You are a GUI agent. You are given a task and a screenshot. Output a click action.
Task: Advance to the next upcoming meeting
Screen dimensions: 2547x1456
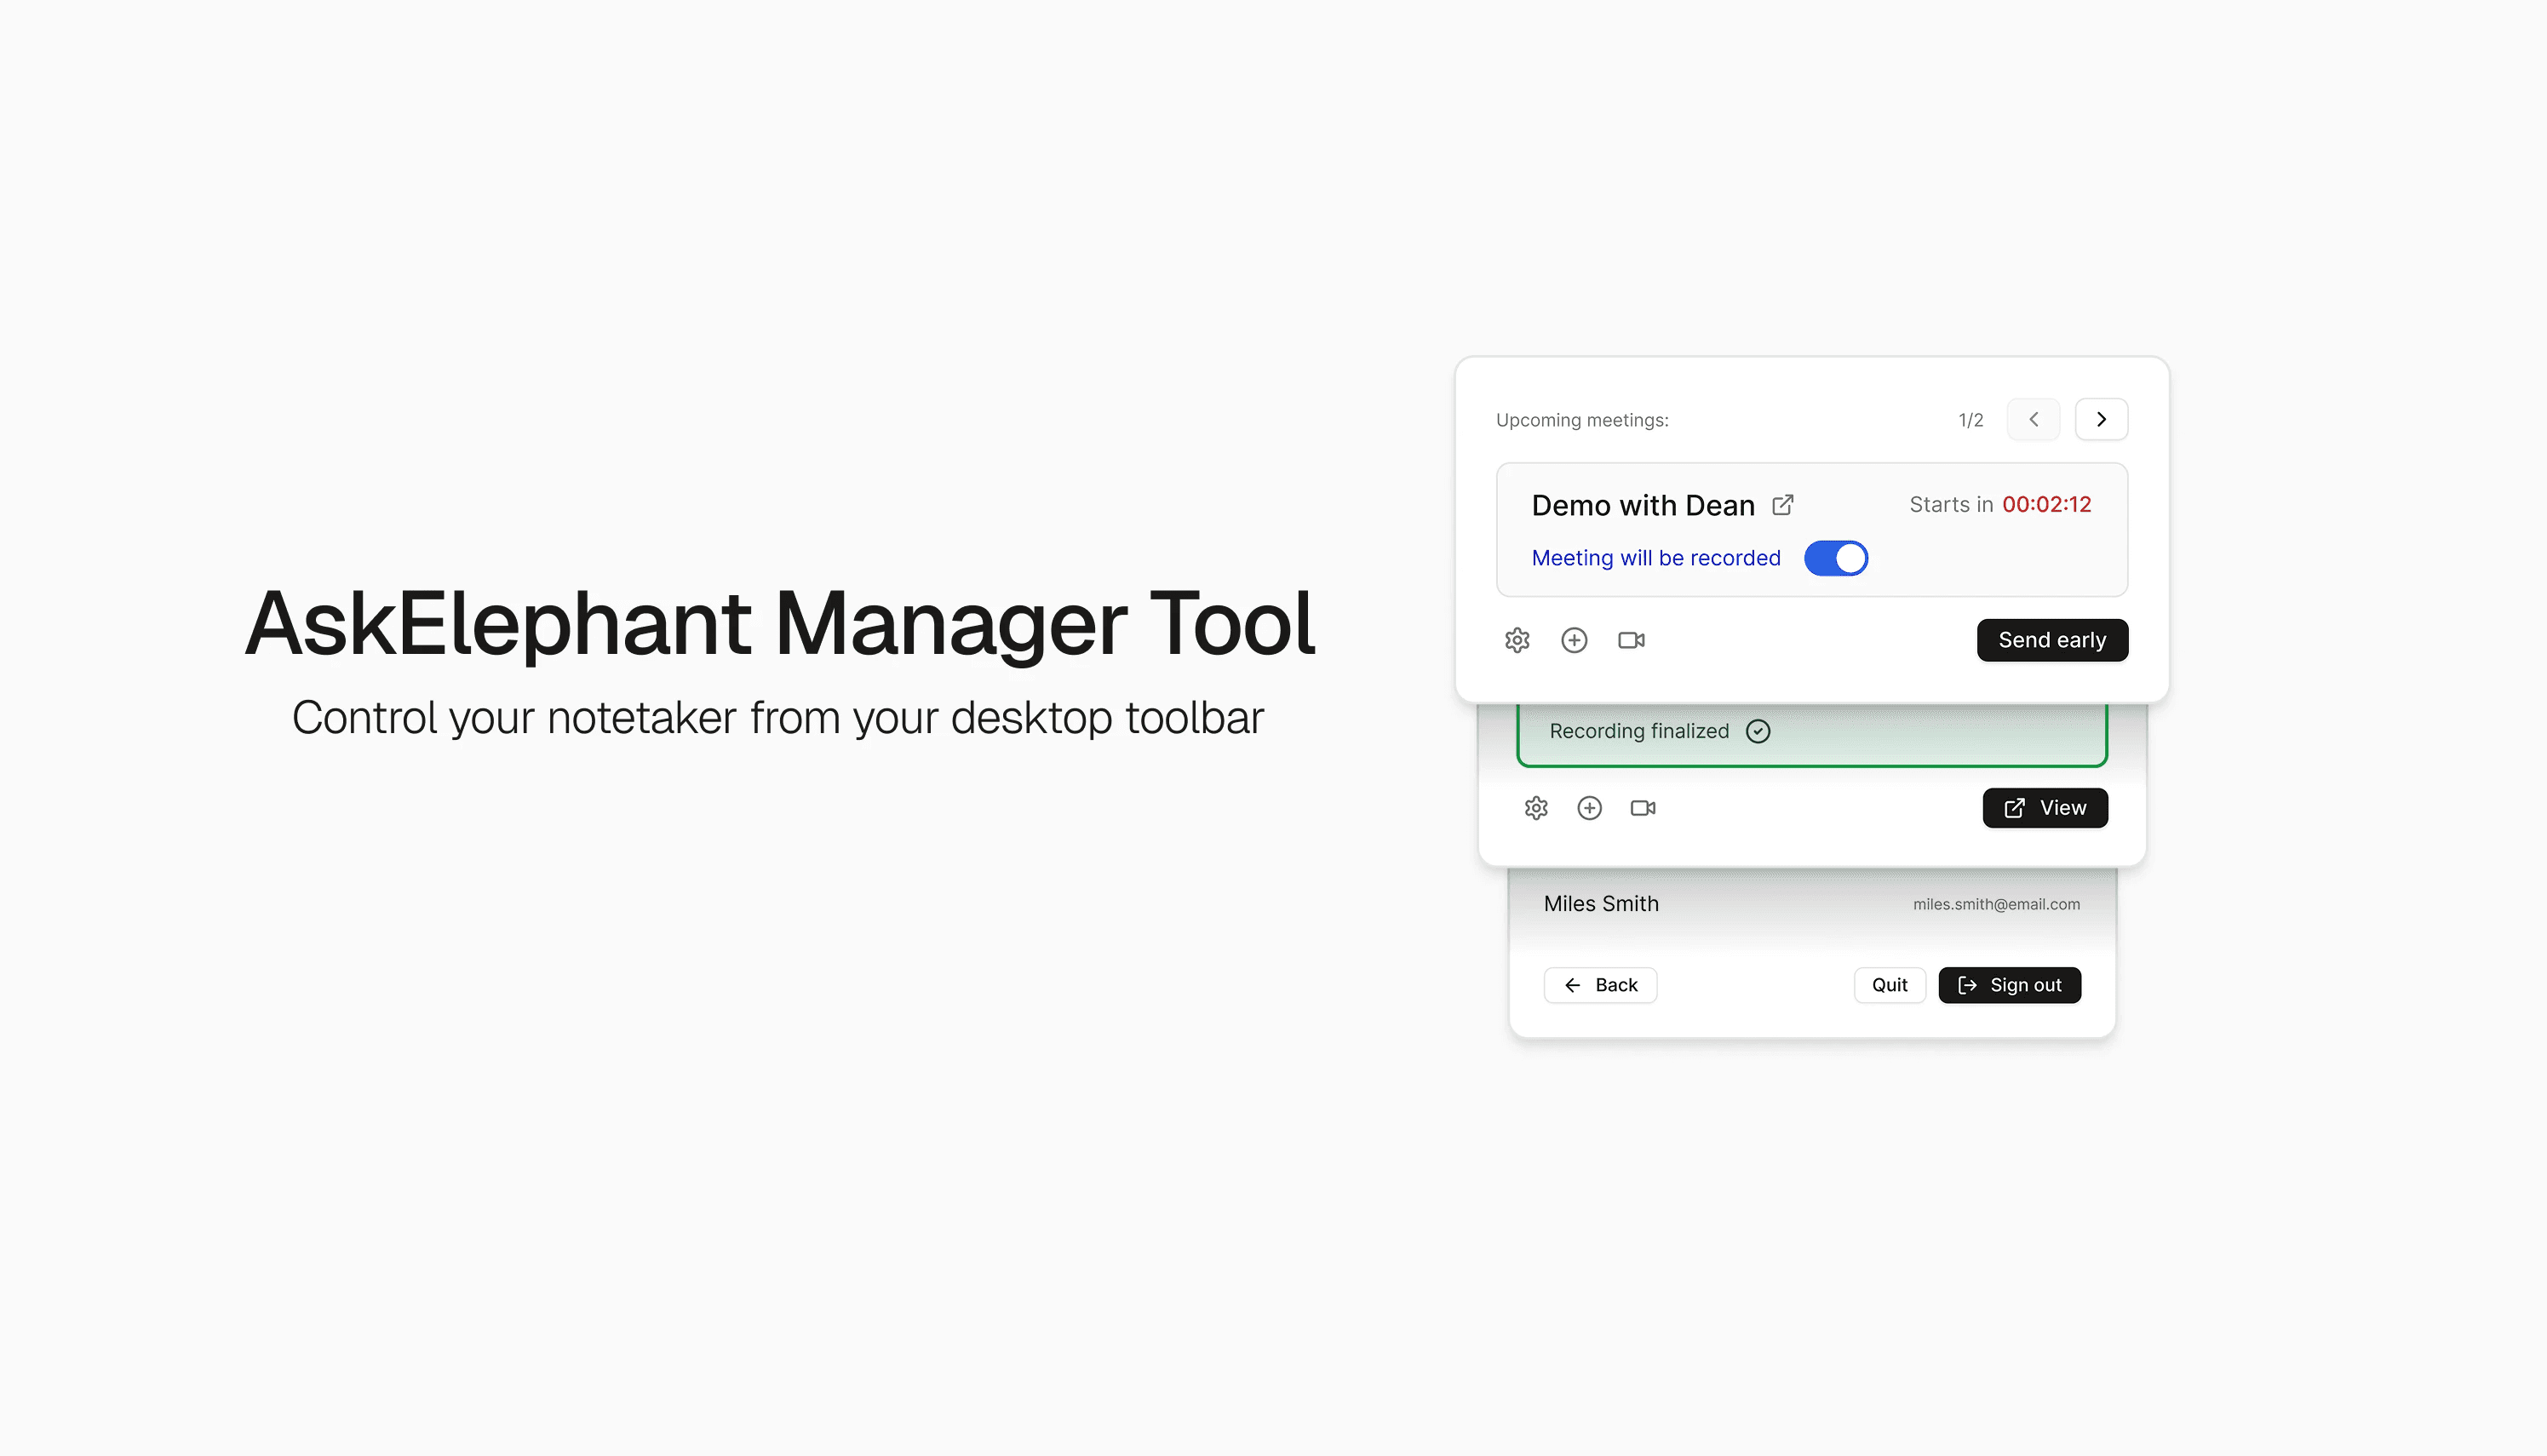tap(2101, 419)
